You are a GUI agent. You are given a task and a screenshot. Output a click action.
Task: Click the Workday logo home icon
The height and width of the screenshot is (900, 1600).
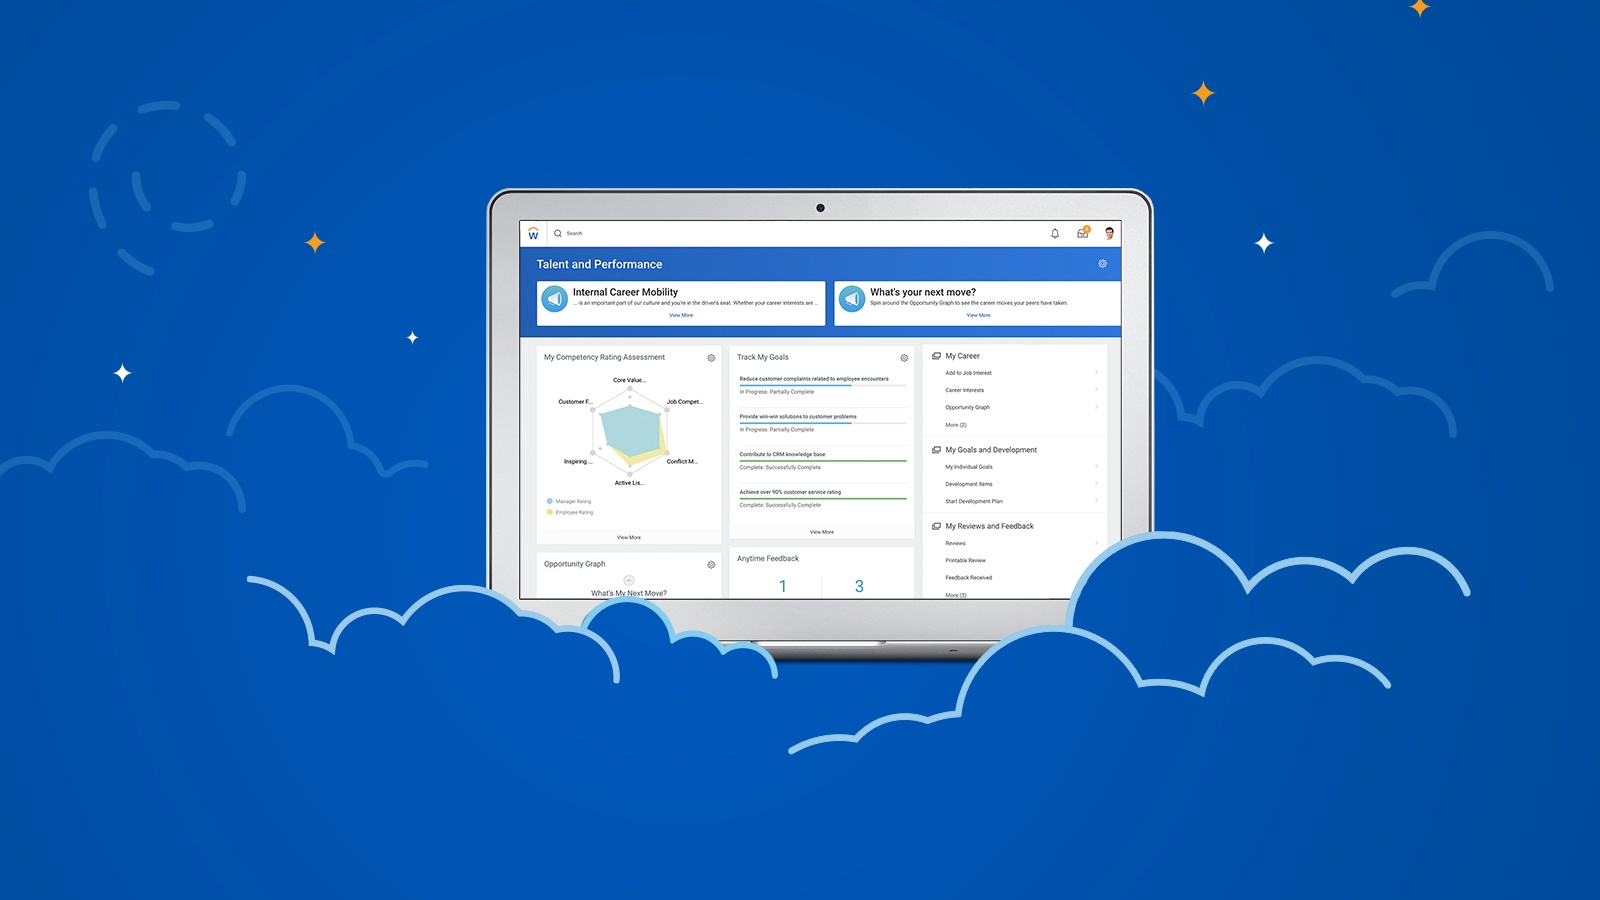(x=533, y=234)
